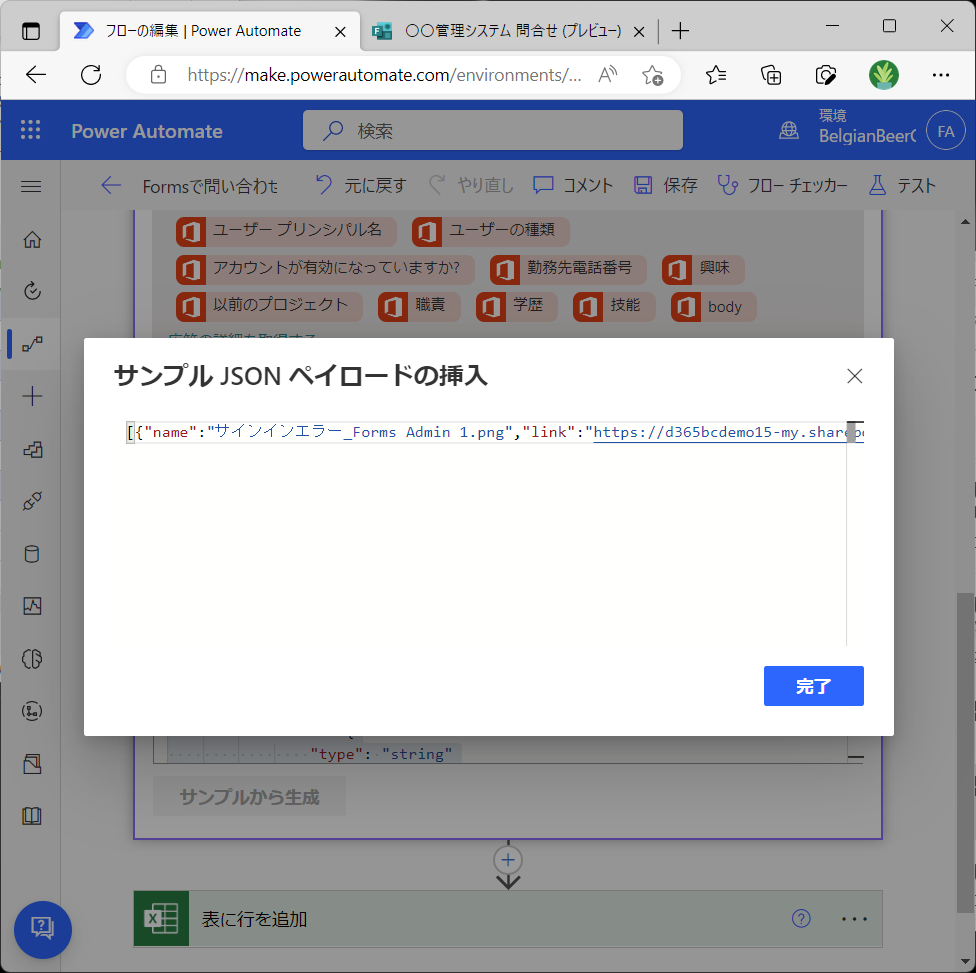Select the ユーザー プリンシパル名 dynamic token

click(x=286, y=232)
